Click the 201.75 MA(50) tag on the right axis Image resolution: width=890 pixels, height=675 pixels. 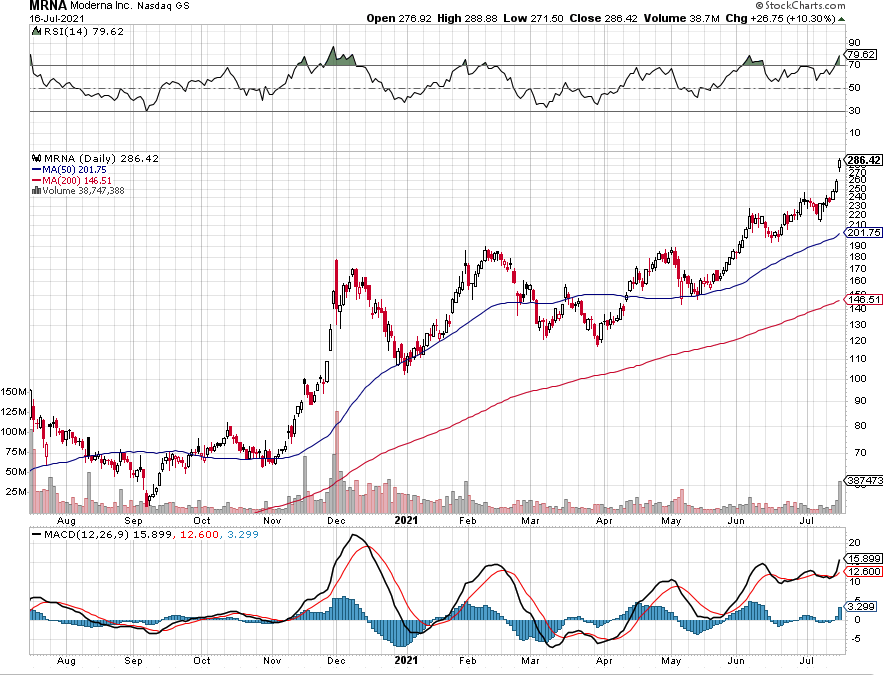click(864, 233)
